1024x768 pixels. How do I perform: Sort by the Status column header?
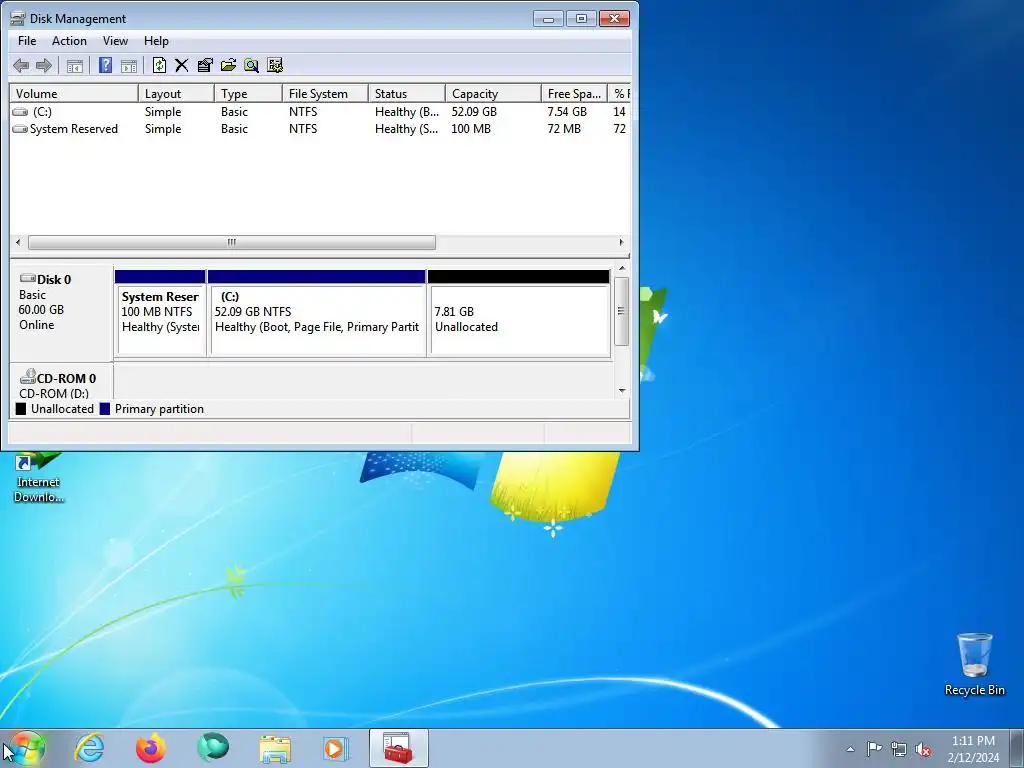tap(407, 93)
